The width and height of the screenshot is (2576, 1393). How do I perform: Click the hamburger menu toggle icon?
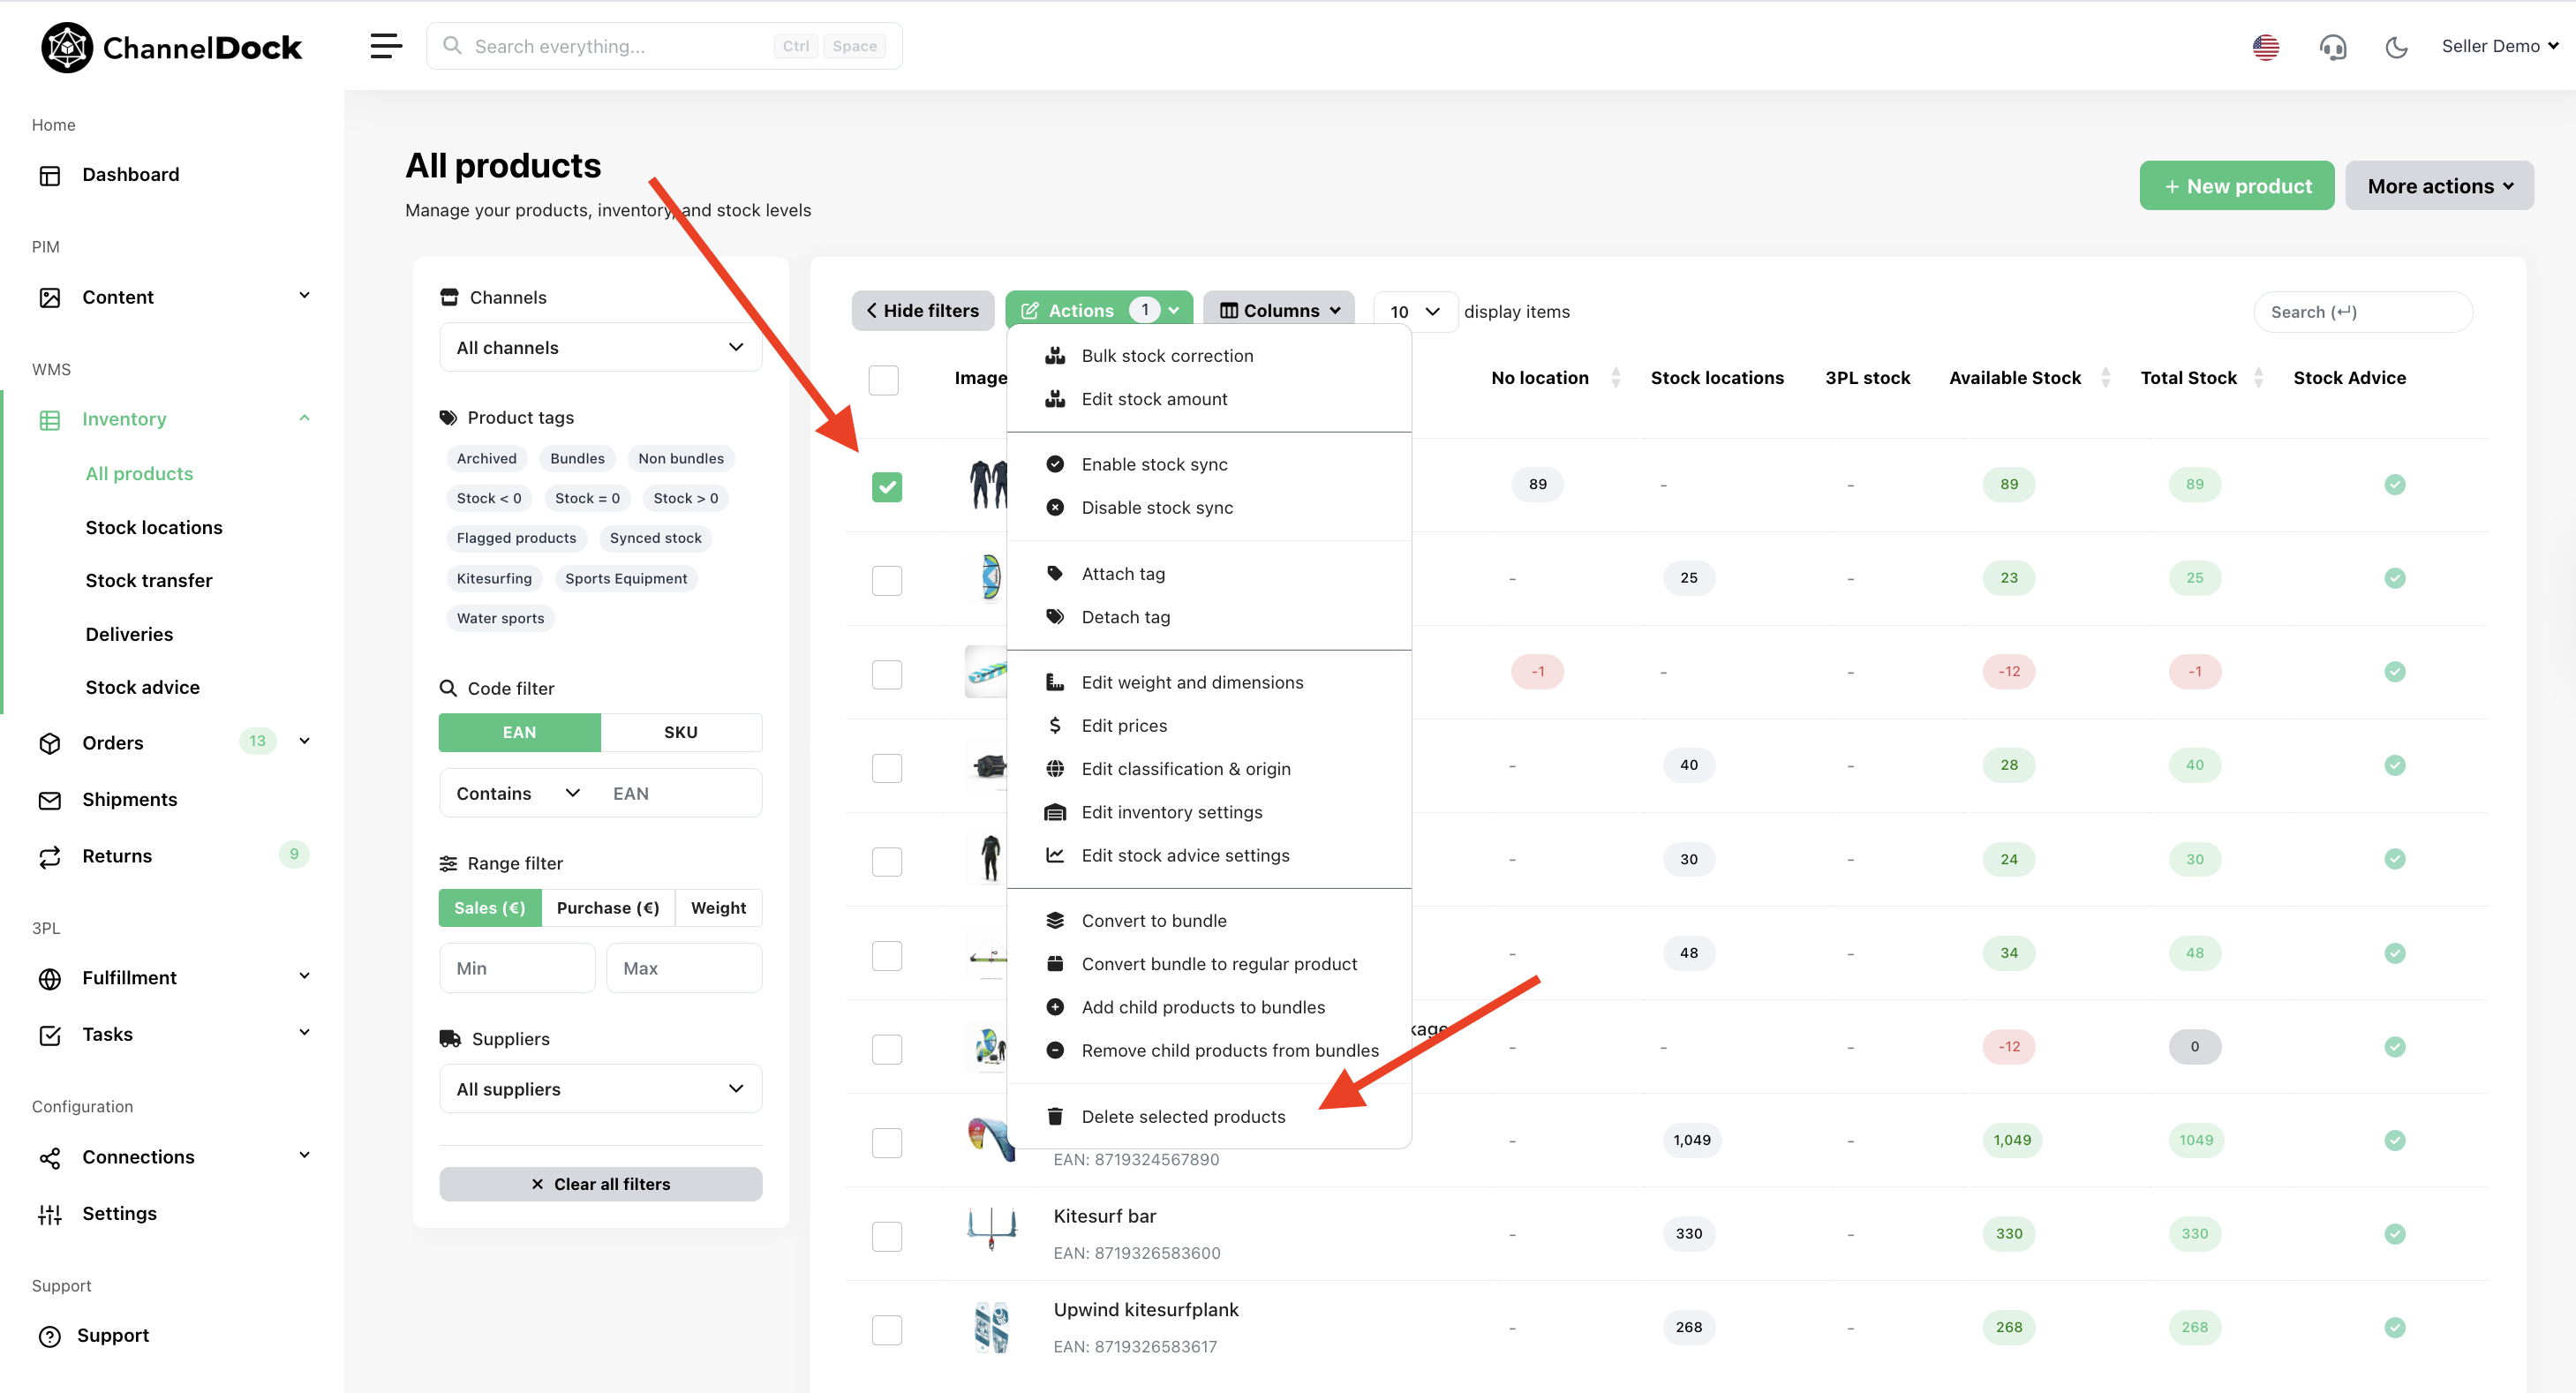[x=385, y=46]
